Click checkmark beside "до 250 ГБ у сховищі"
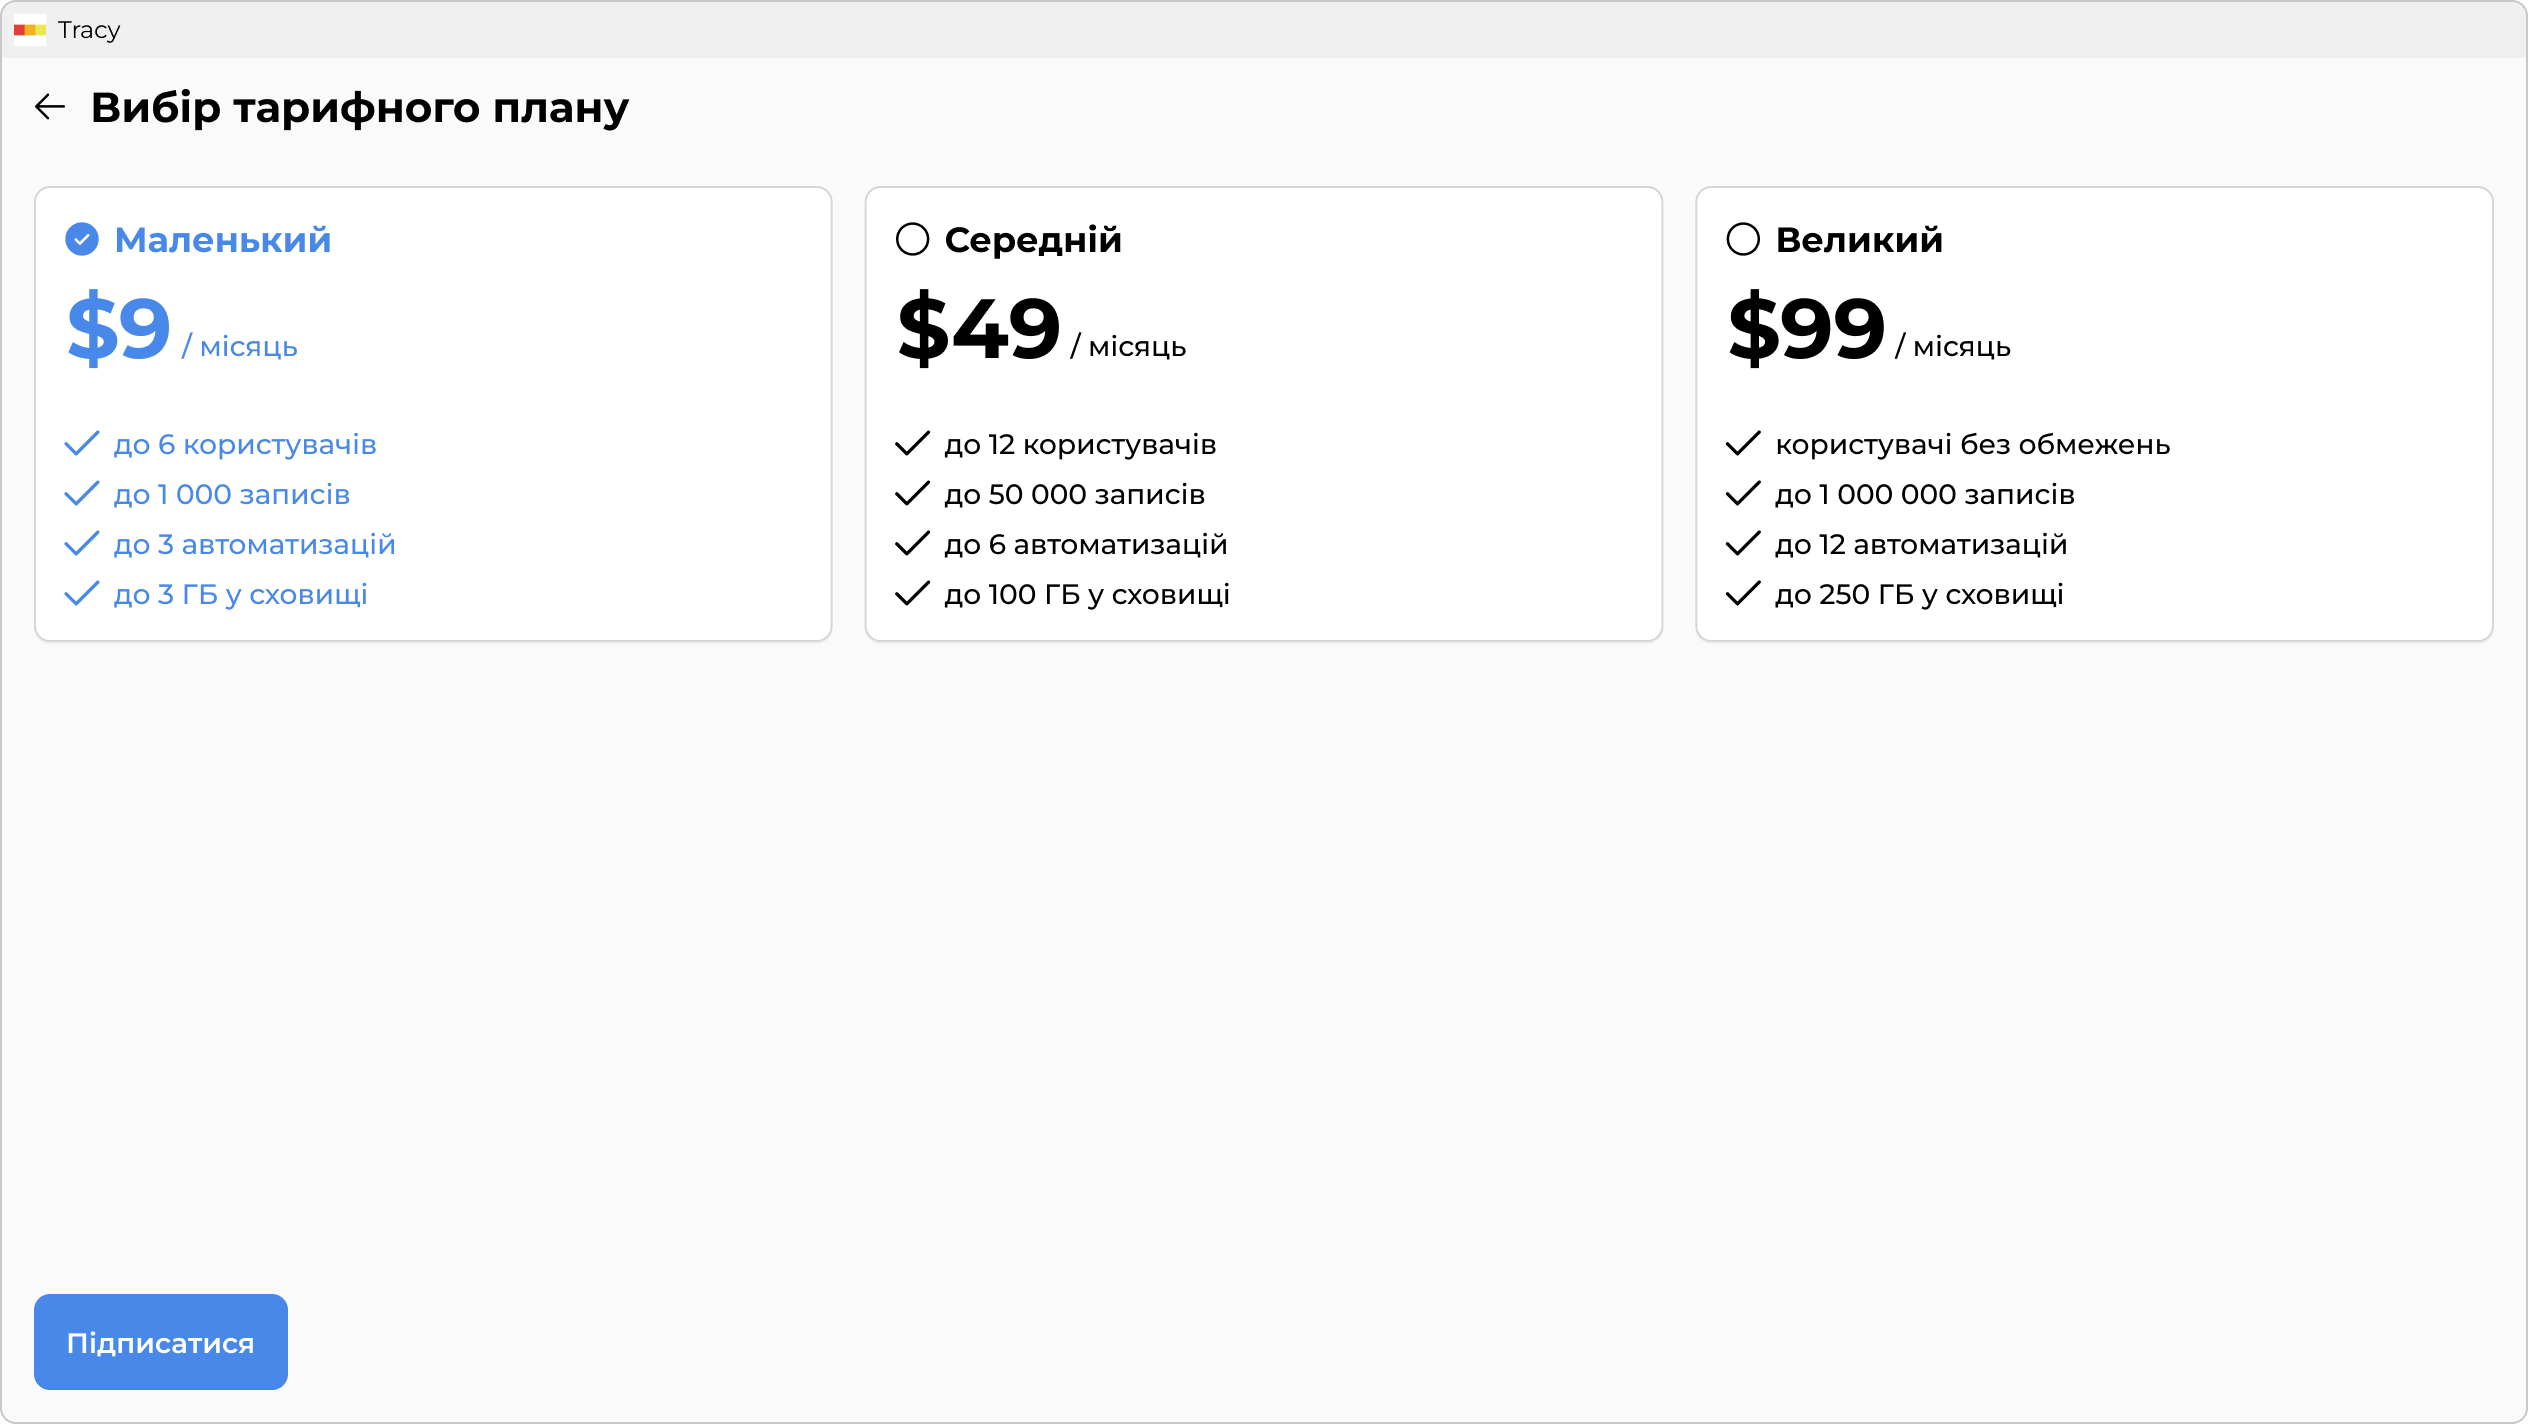 [x=1743, y=594]
